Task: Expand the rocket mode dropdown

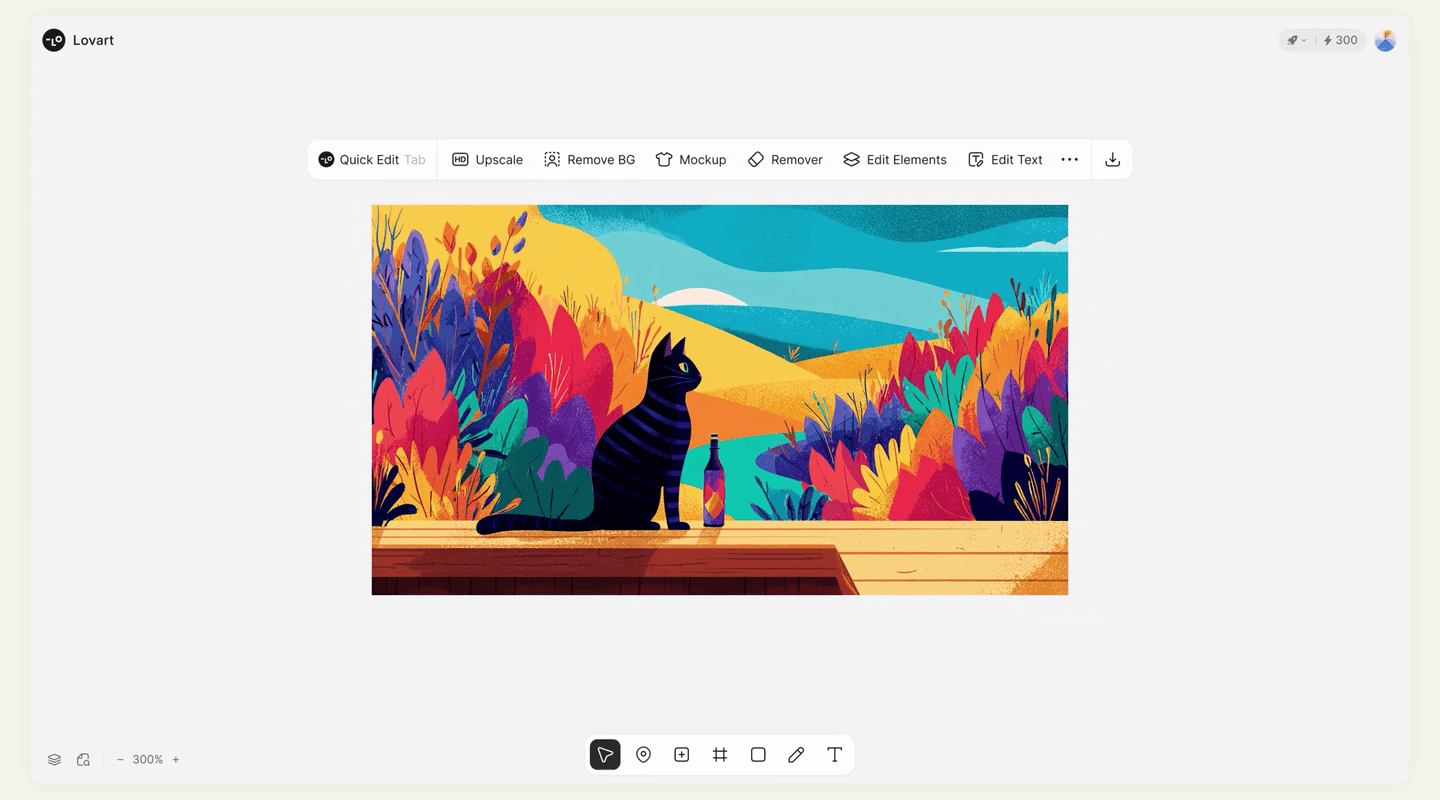Action: 1296,41
